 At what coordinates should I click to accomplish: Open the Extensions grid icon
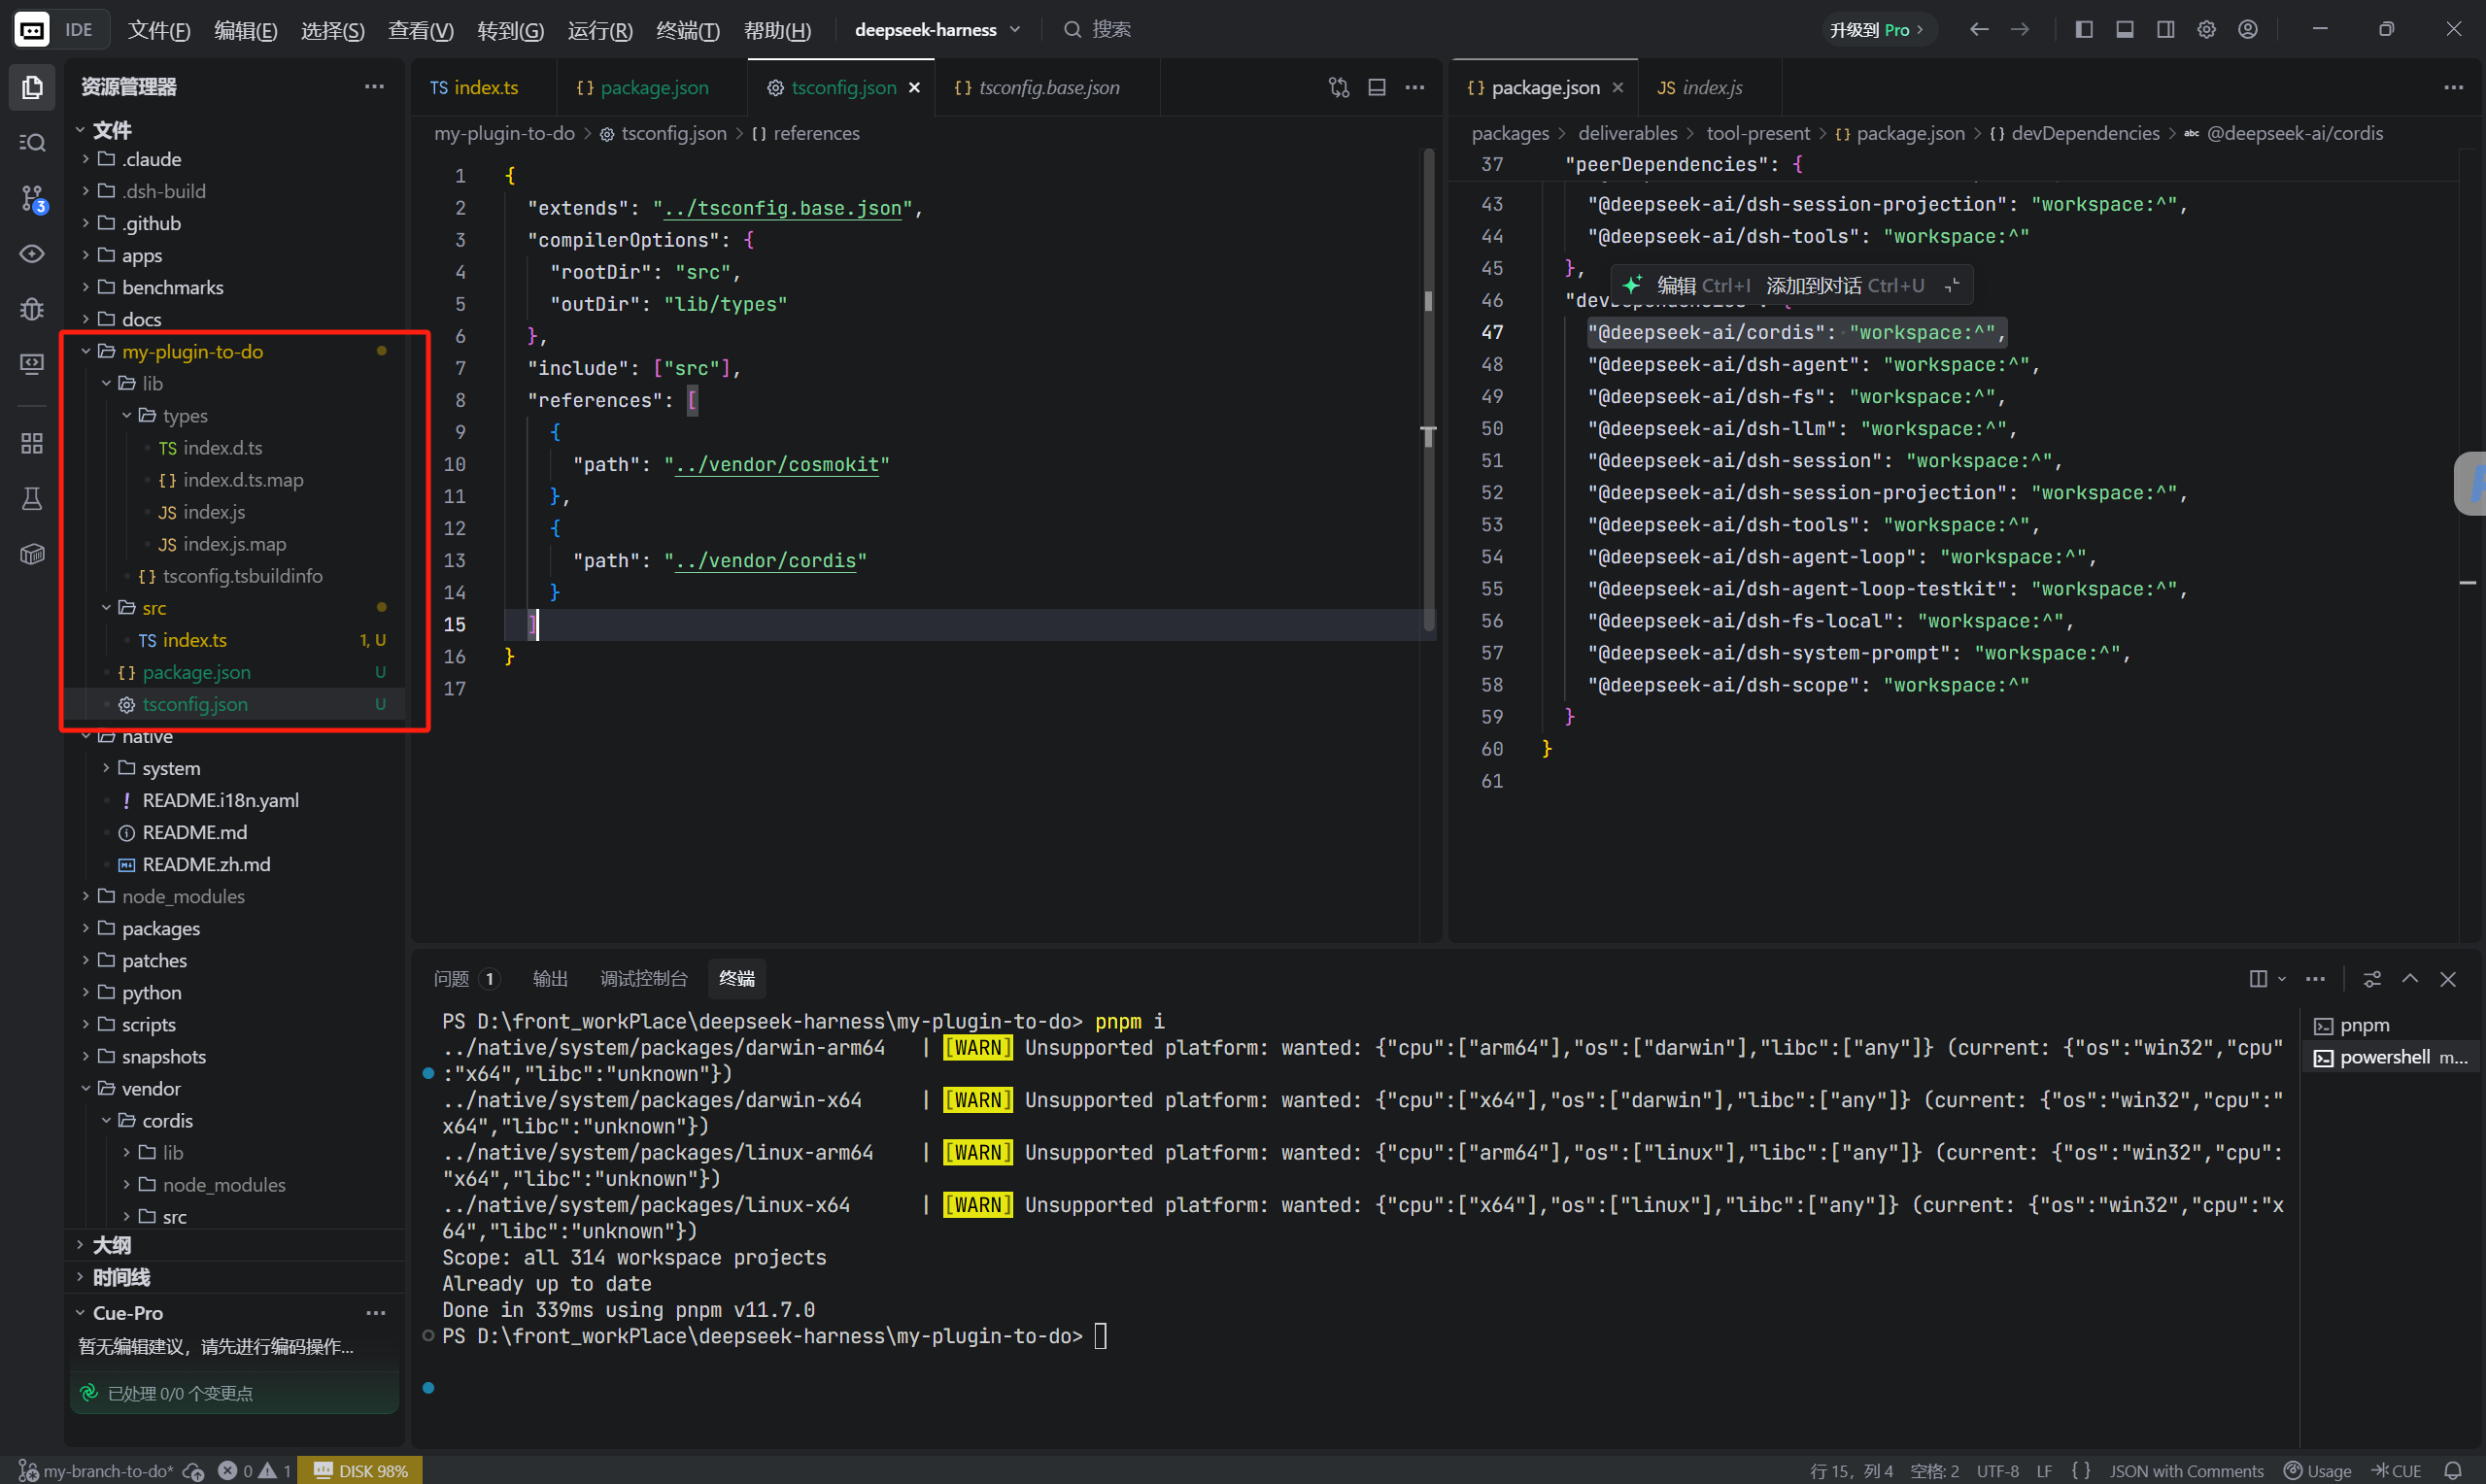click(32, 443)
